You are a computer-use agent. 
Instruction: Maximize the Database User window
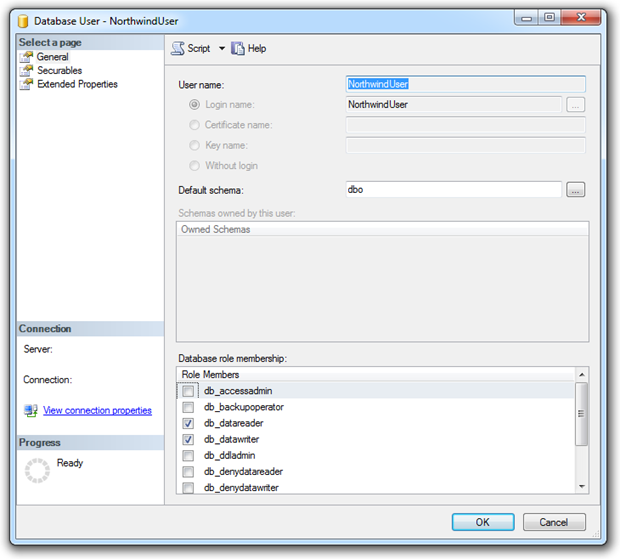549,18
